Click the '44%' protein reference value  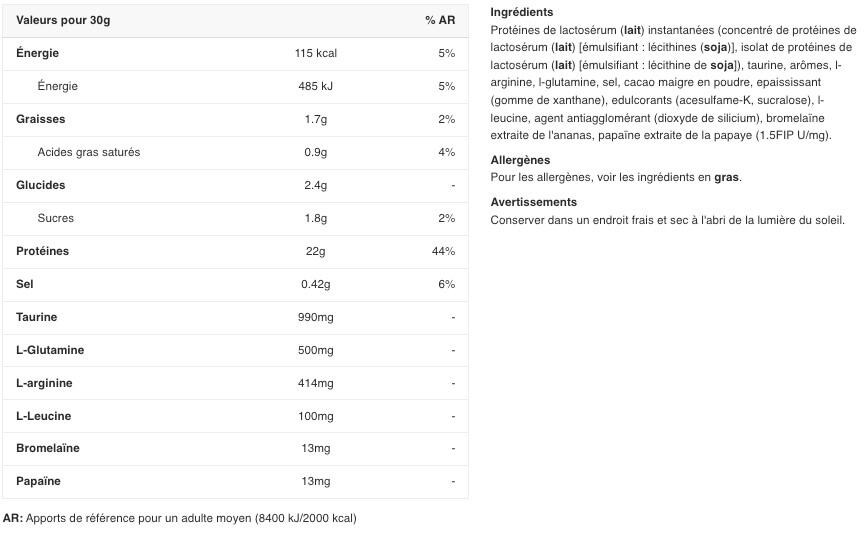[443, 251]
